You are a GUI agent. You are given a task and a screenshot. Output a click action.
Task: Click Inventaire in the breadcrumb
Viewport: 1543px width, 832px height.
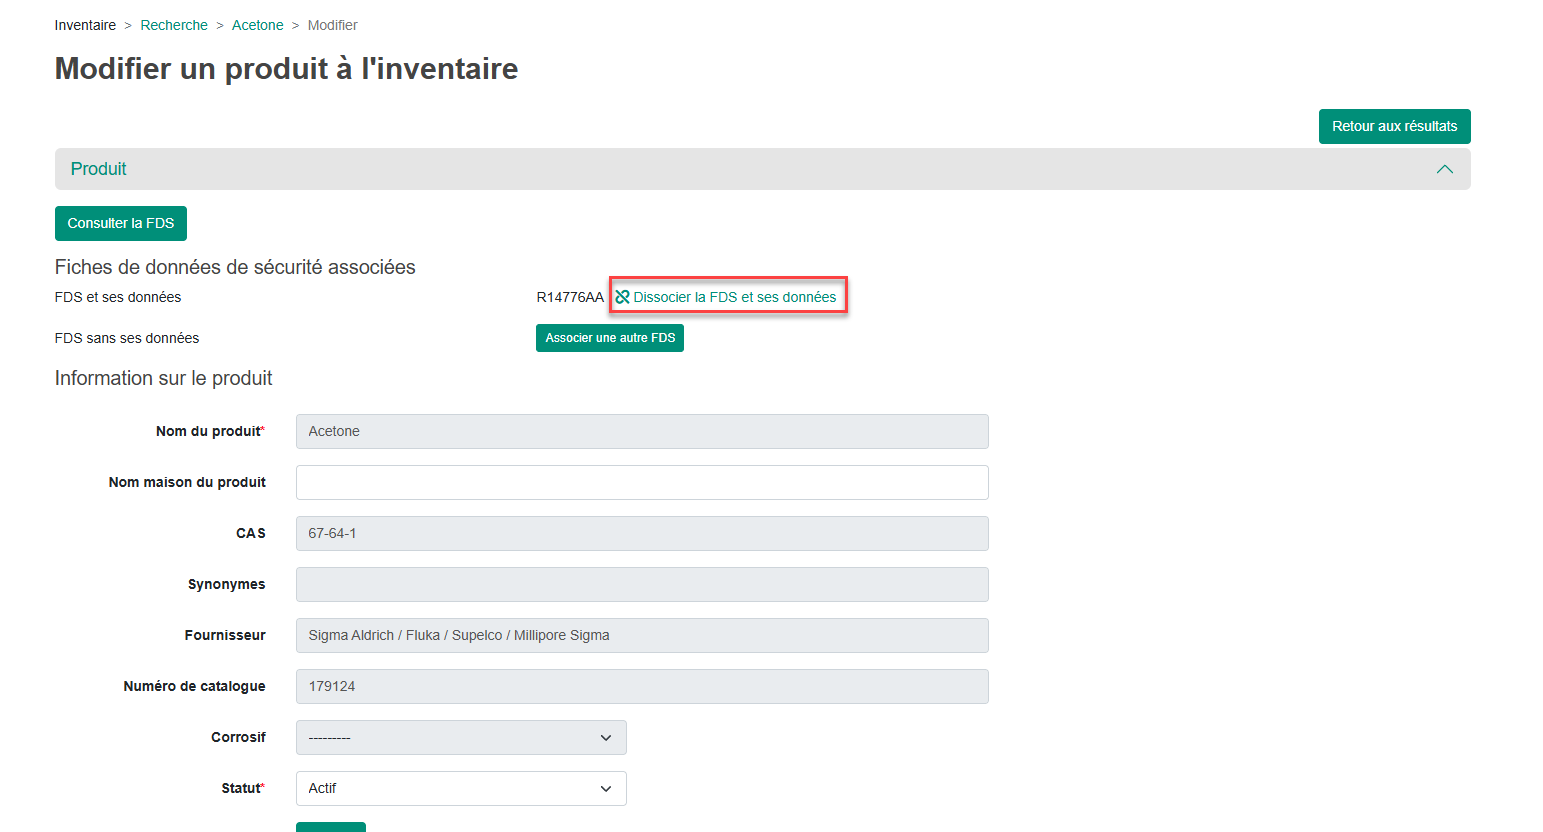(85, 25)
